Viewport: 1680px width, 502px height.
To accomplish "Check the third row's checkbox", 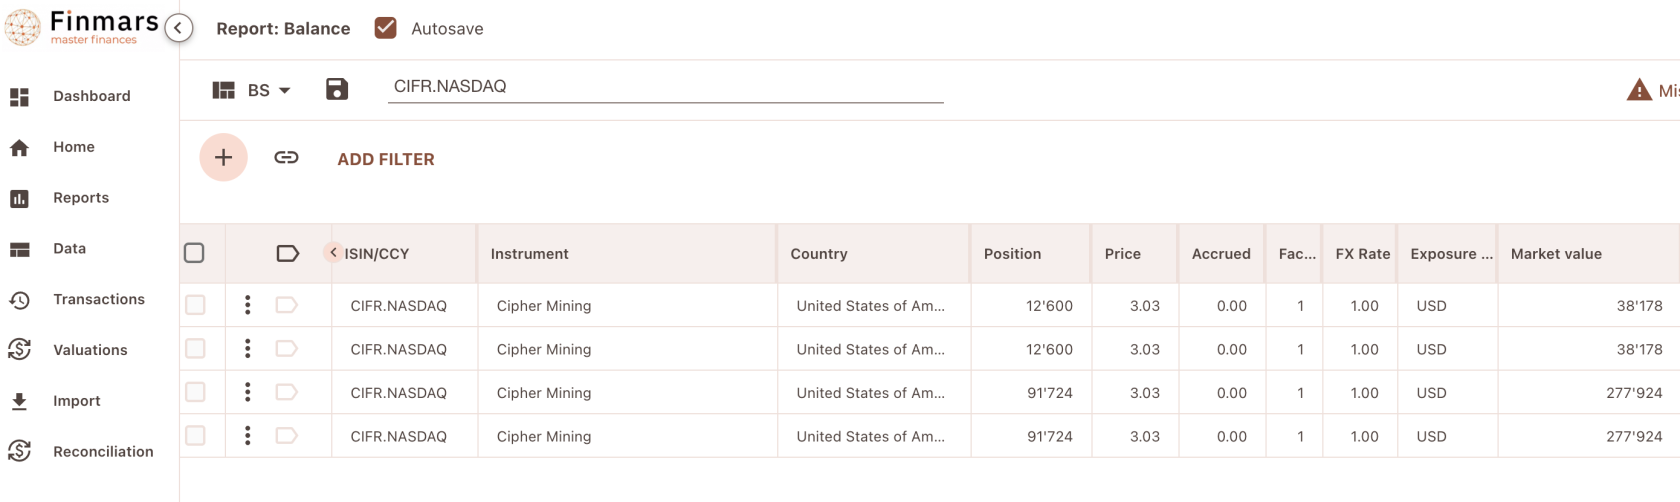I will [195, 392].
